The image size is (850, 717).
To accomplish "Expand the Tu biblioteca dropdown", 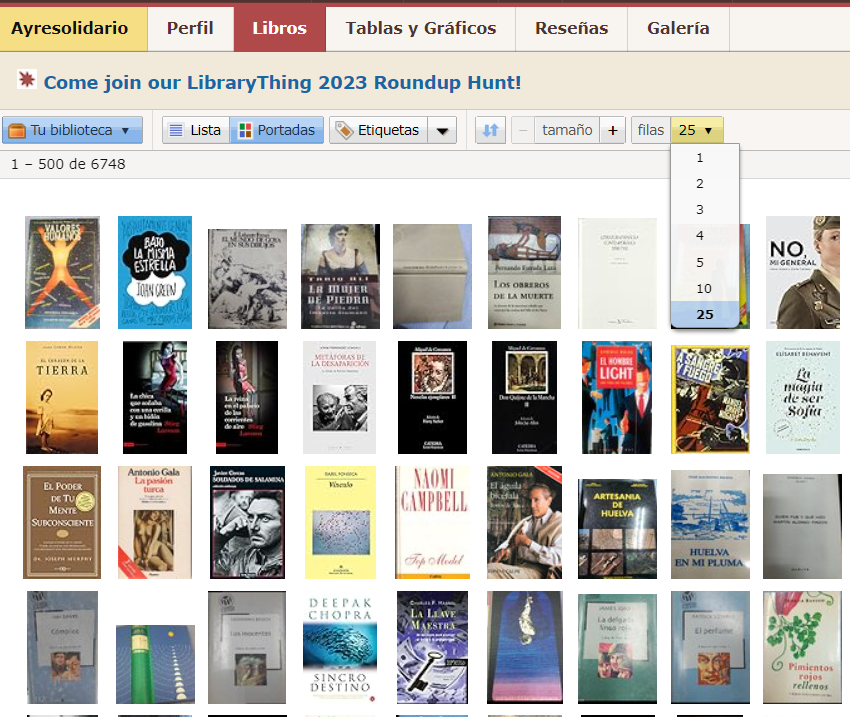I will (73, 130).
